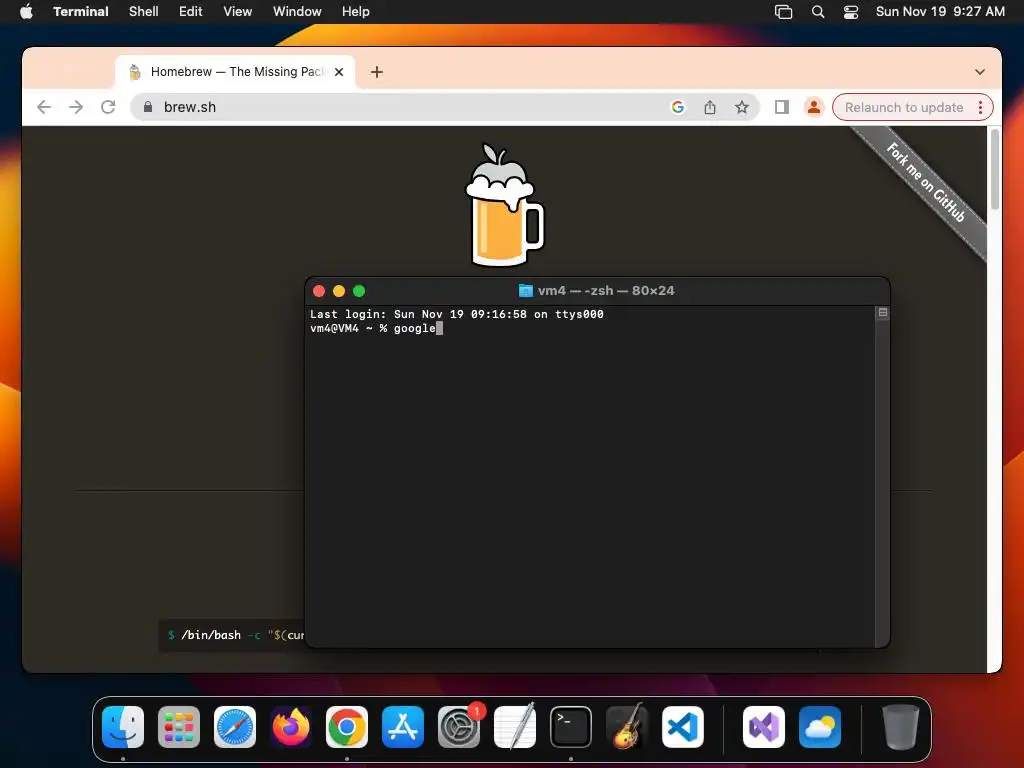Bookmark this tab with the star
Screen dimensions: 1024x768
(x=741, y=107)
